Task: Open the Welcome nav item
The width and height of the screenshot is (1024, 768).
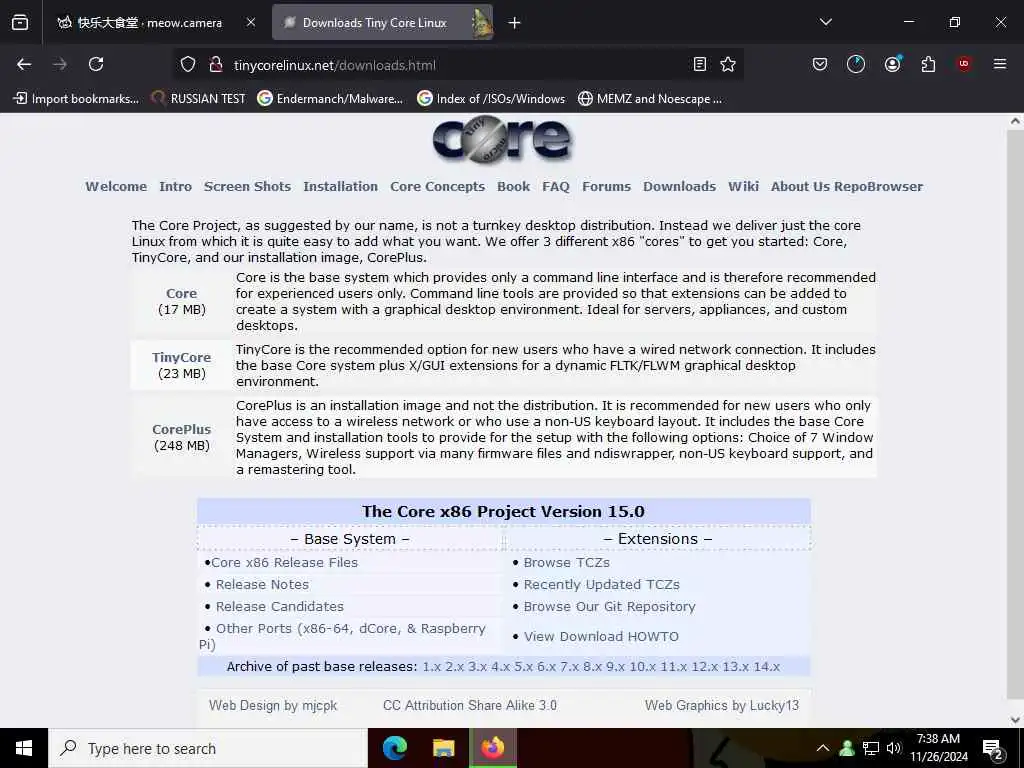Action: pyautogui.click(x=116, y=187)
